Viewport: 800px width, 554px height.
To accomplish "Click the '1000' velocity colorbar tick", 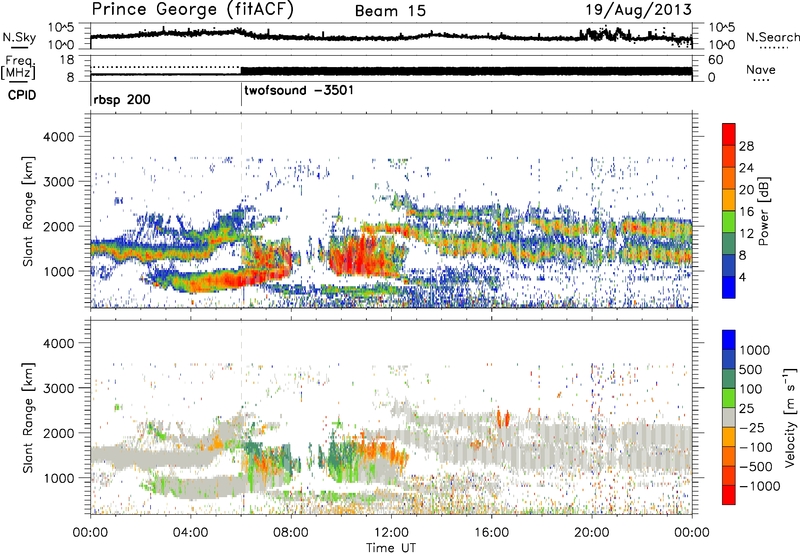I will click(755, 350).
